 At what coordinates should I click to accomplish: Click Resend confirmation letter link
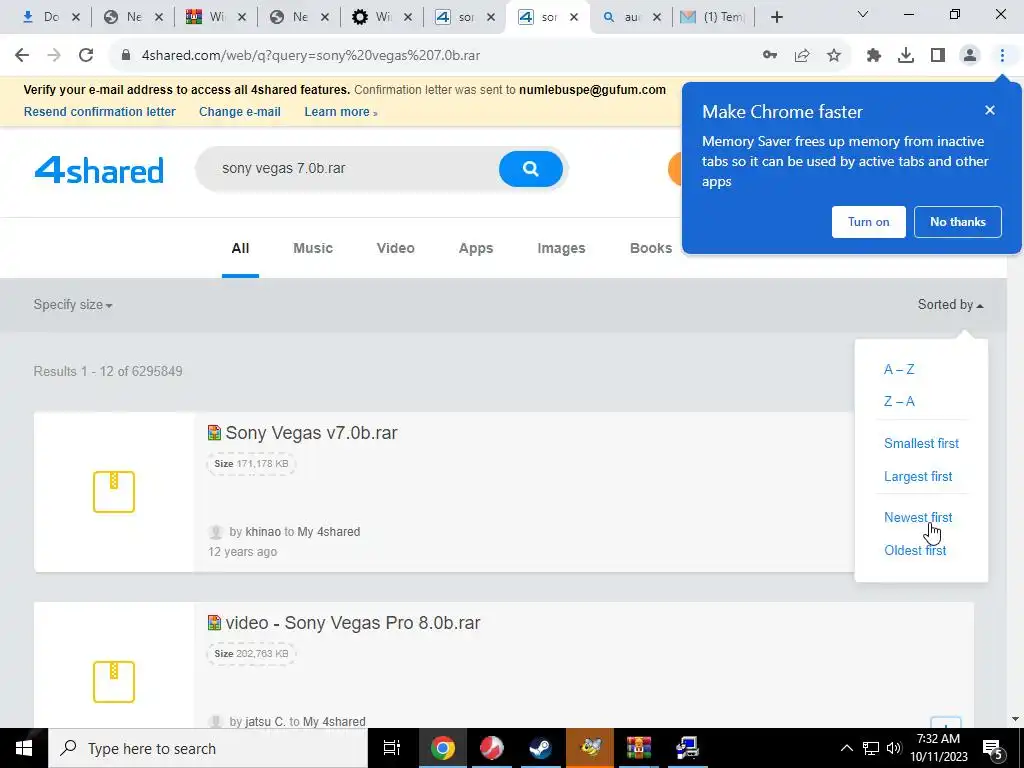(100, 112)
